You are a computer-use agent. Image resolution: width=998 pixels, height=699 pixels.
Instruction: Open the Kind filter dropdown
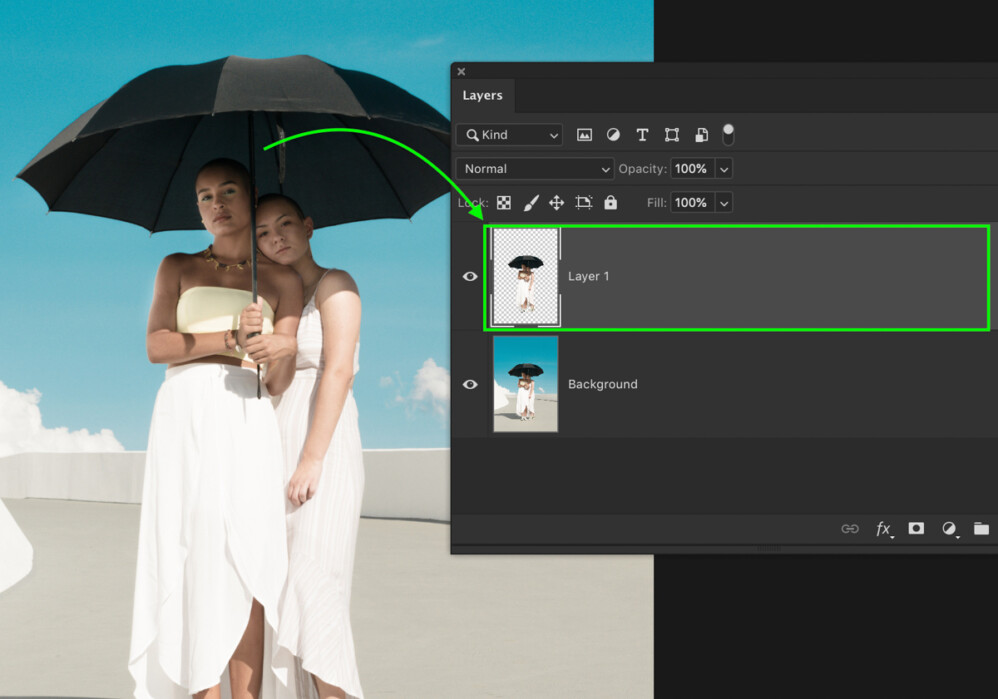click(x=508, y=134)
